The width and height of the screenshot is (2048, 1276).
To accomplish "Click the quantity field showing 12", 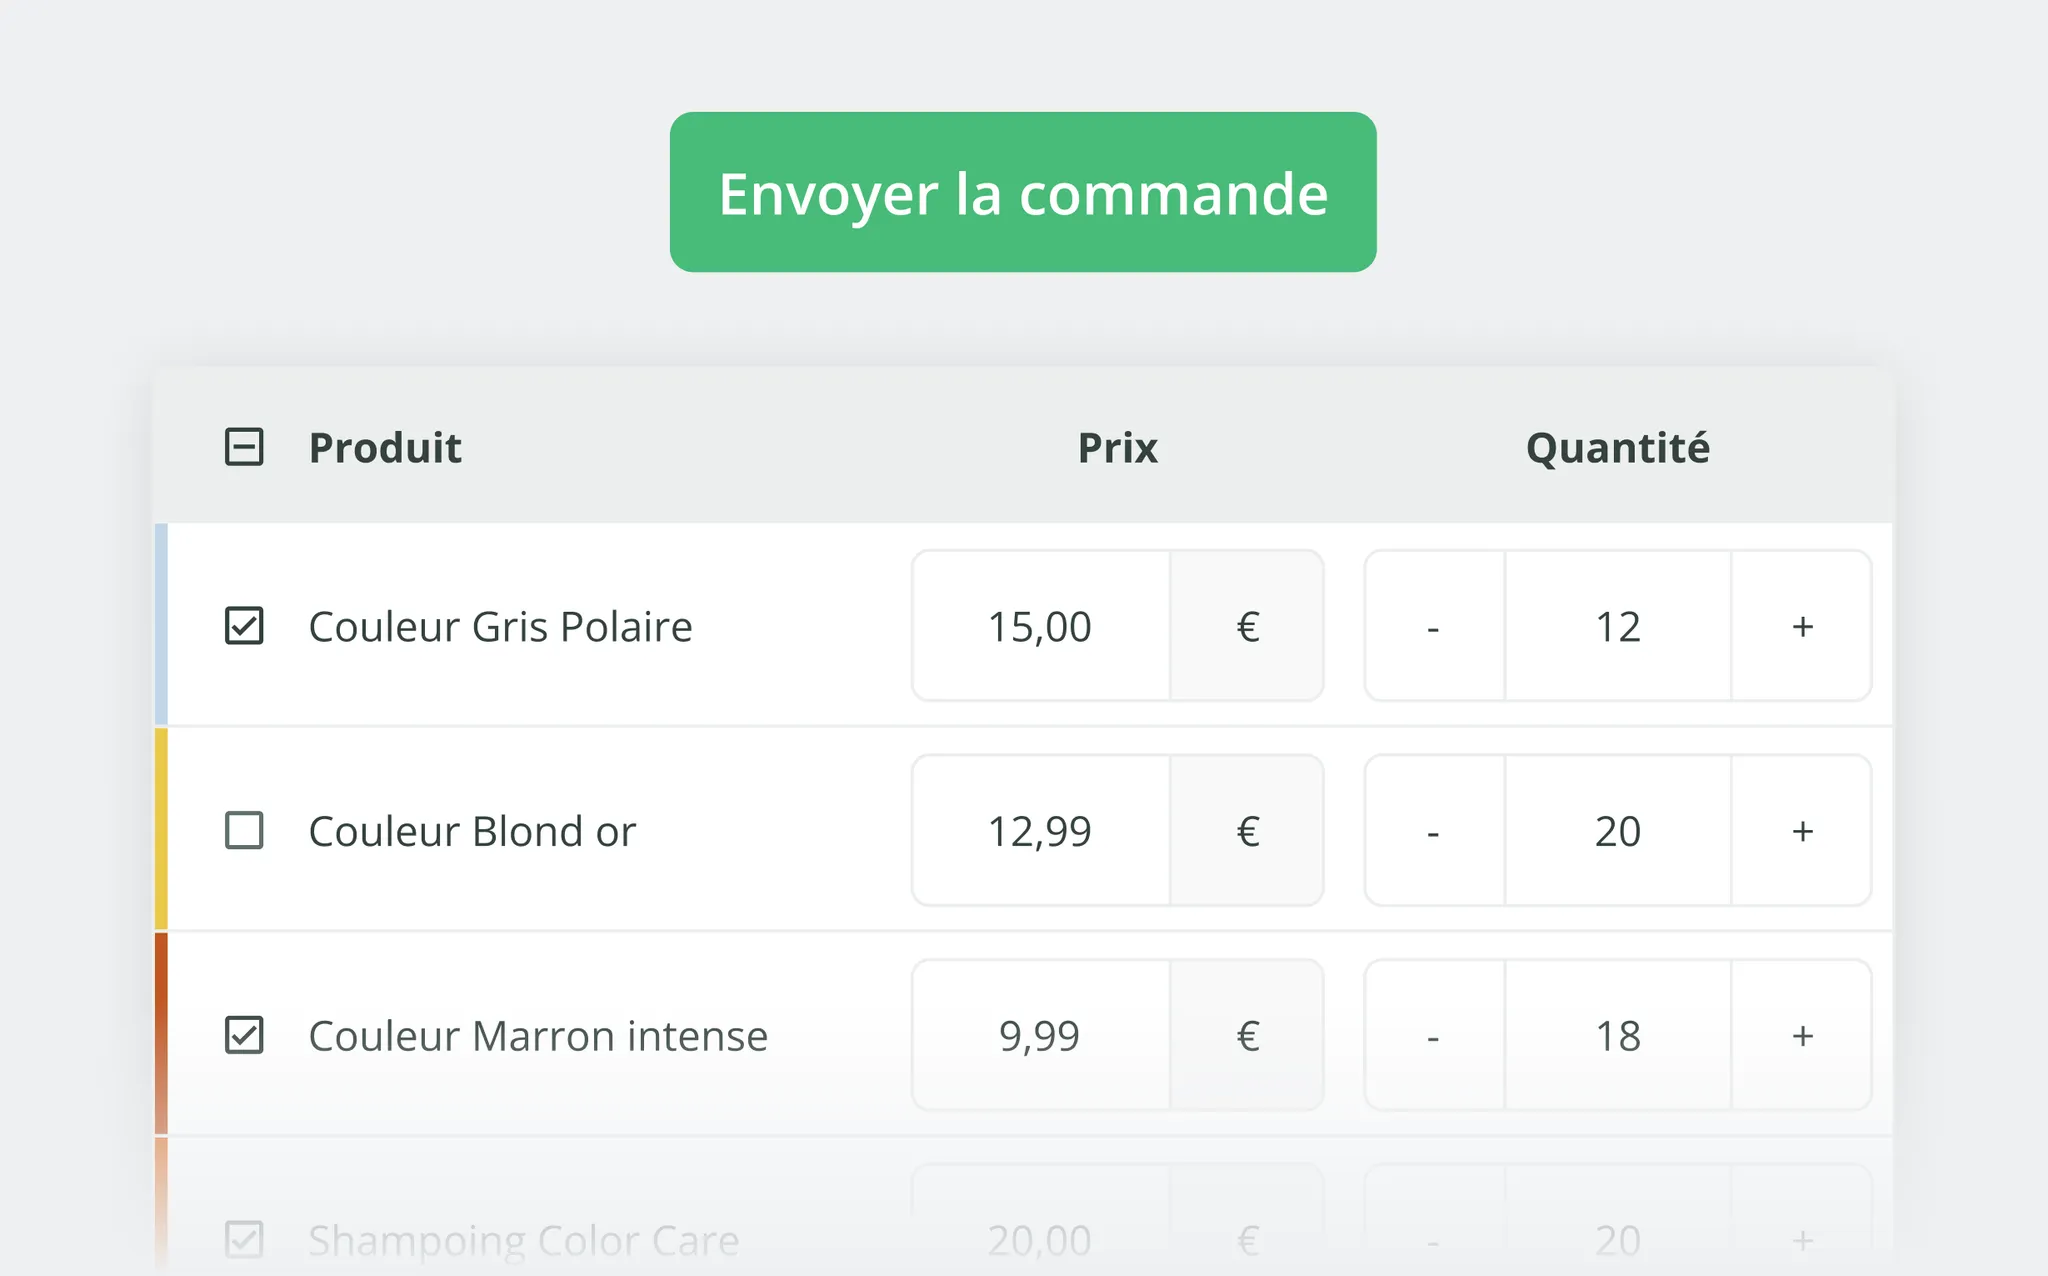I will (1618, 626).
